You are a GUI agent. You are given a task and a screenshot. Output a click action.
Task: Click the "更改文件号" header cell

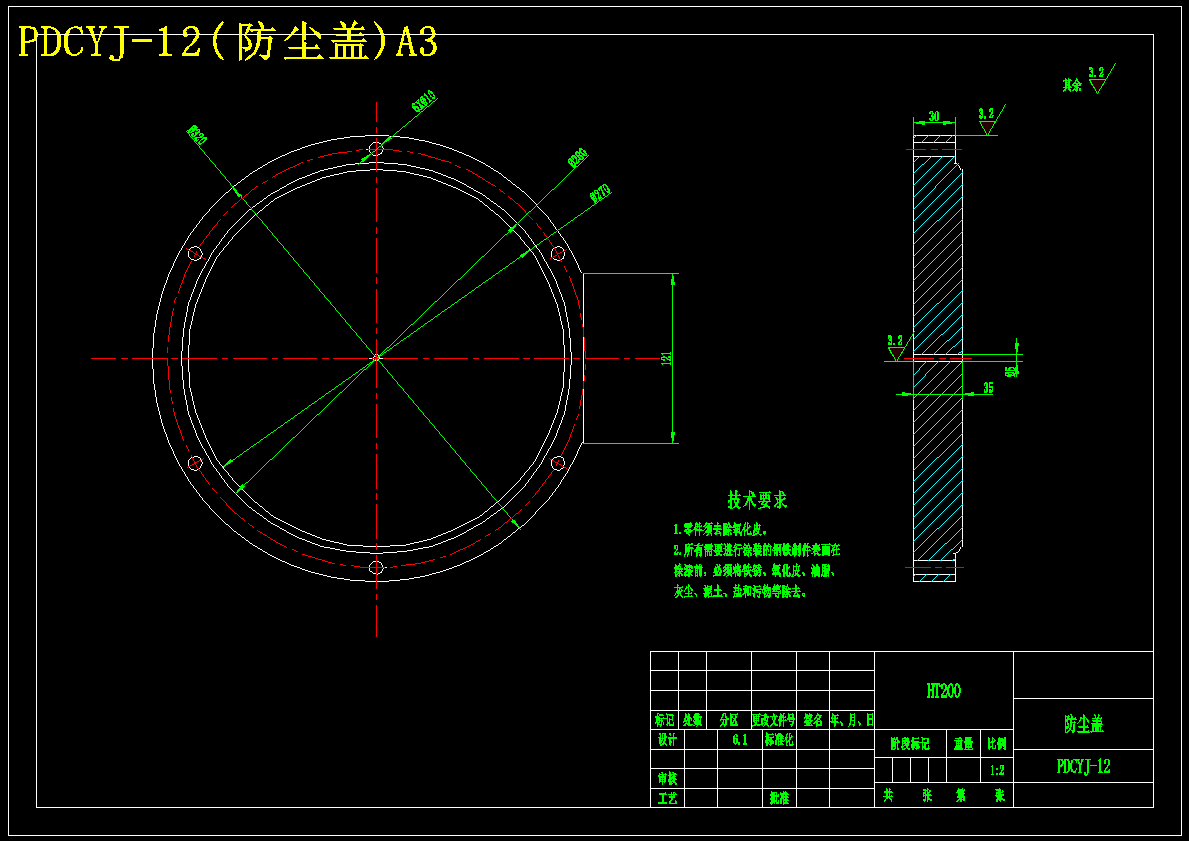(773, 719)
